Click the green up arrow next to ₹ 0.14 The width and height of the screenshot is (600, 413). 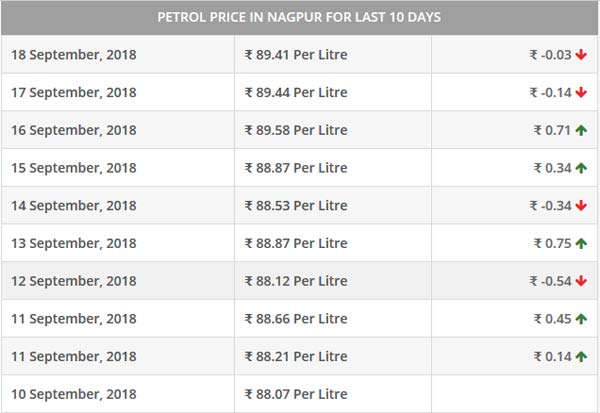tap(581, 356)
